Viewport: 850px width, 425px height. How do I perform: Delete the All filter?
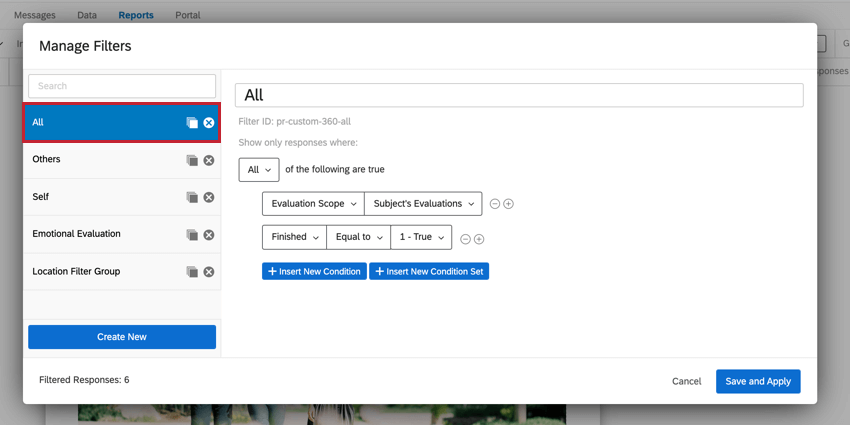[x=209, y=123]
